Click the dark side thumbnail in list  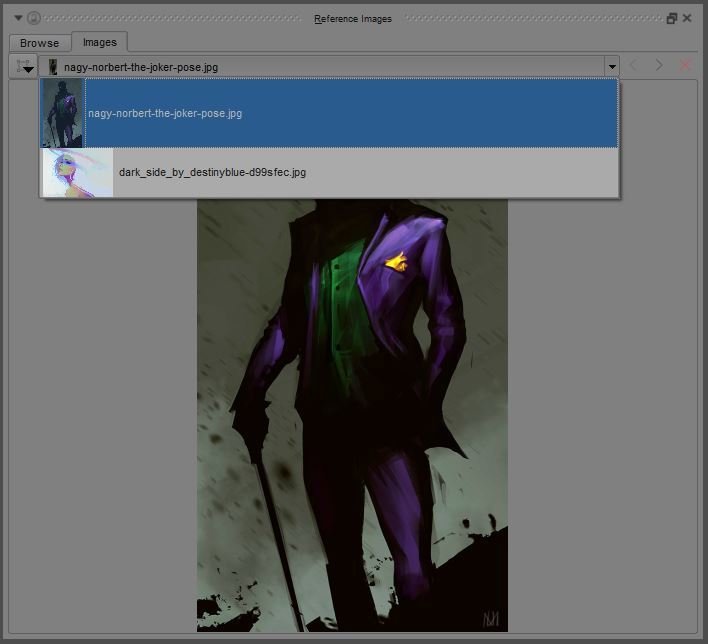(x=78, y=173)
